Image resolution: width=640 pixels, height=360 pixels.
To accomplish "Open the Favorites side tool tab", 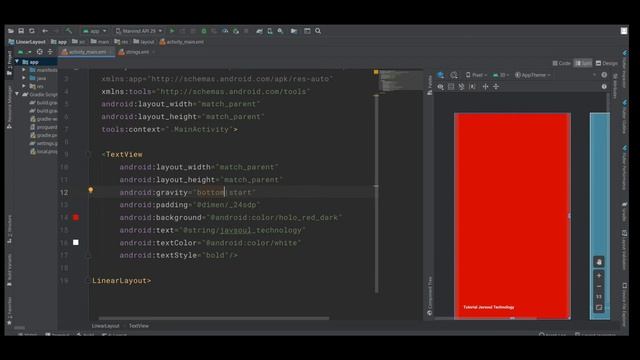I will pyautogui.click(x=9, y=311).
